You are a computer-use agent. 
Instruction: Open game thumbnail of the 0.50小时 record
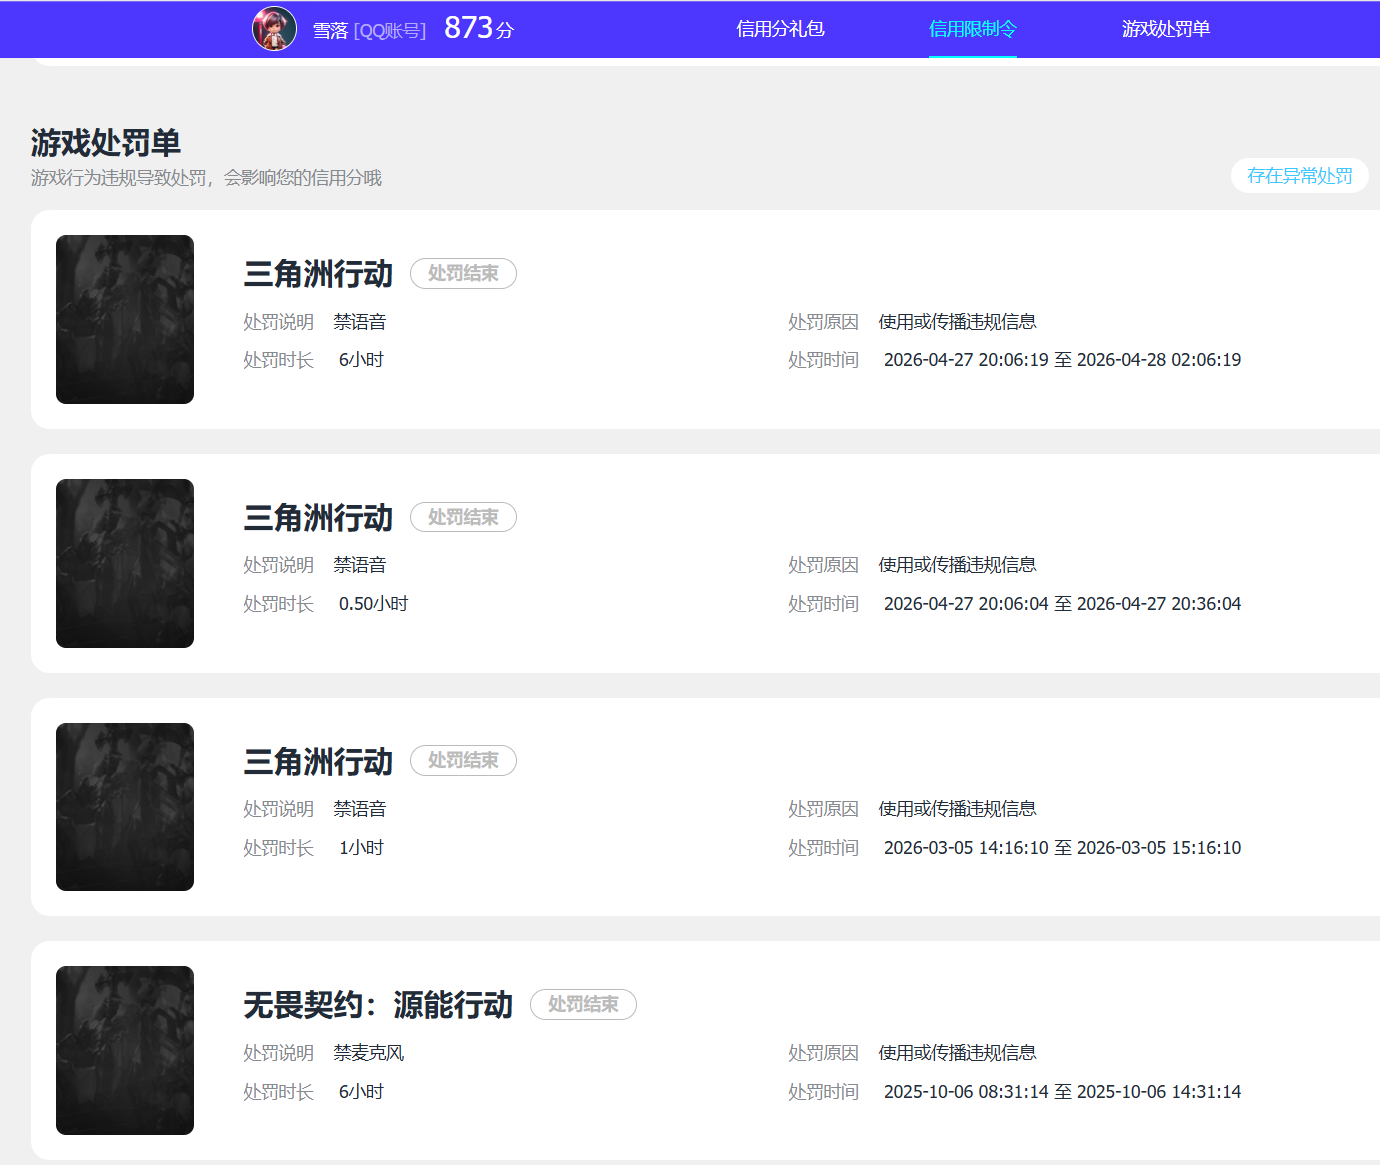click(125, 563)
